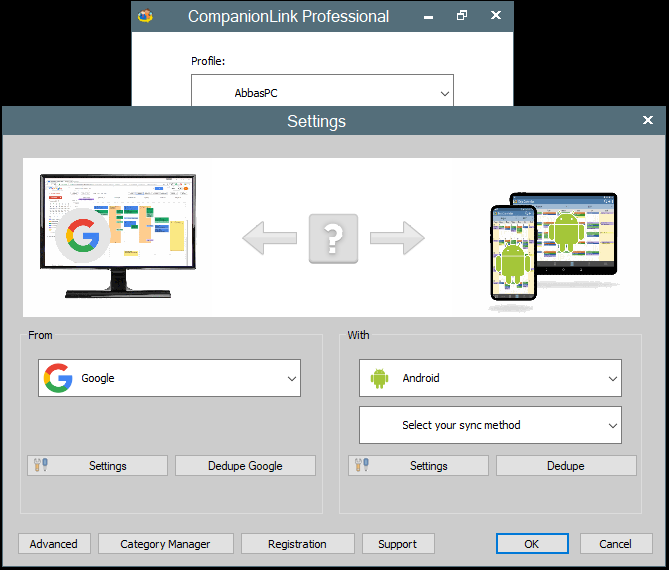Image resolution: width=669 pixels, height=570 pixels.
Task: Open the Registration dialog
Action: tap(298, 544)
